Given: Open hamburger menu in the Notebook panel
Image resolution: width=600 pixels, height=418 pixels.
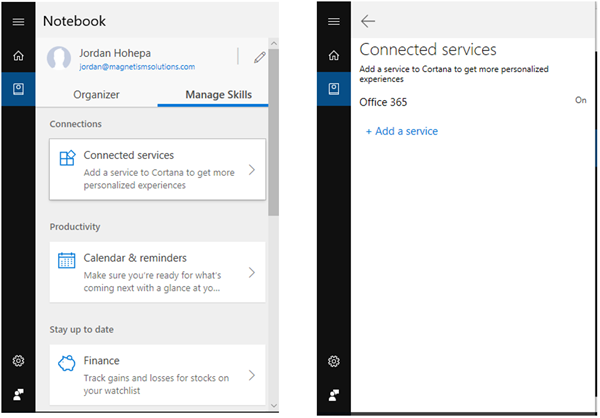Looking at the screenshot, I should click(x=18, y=21).
